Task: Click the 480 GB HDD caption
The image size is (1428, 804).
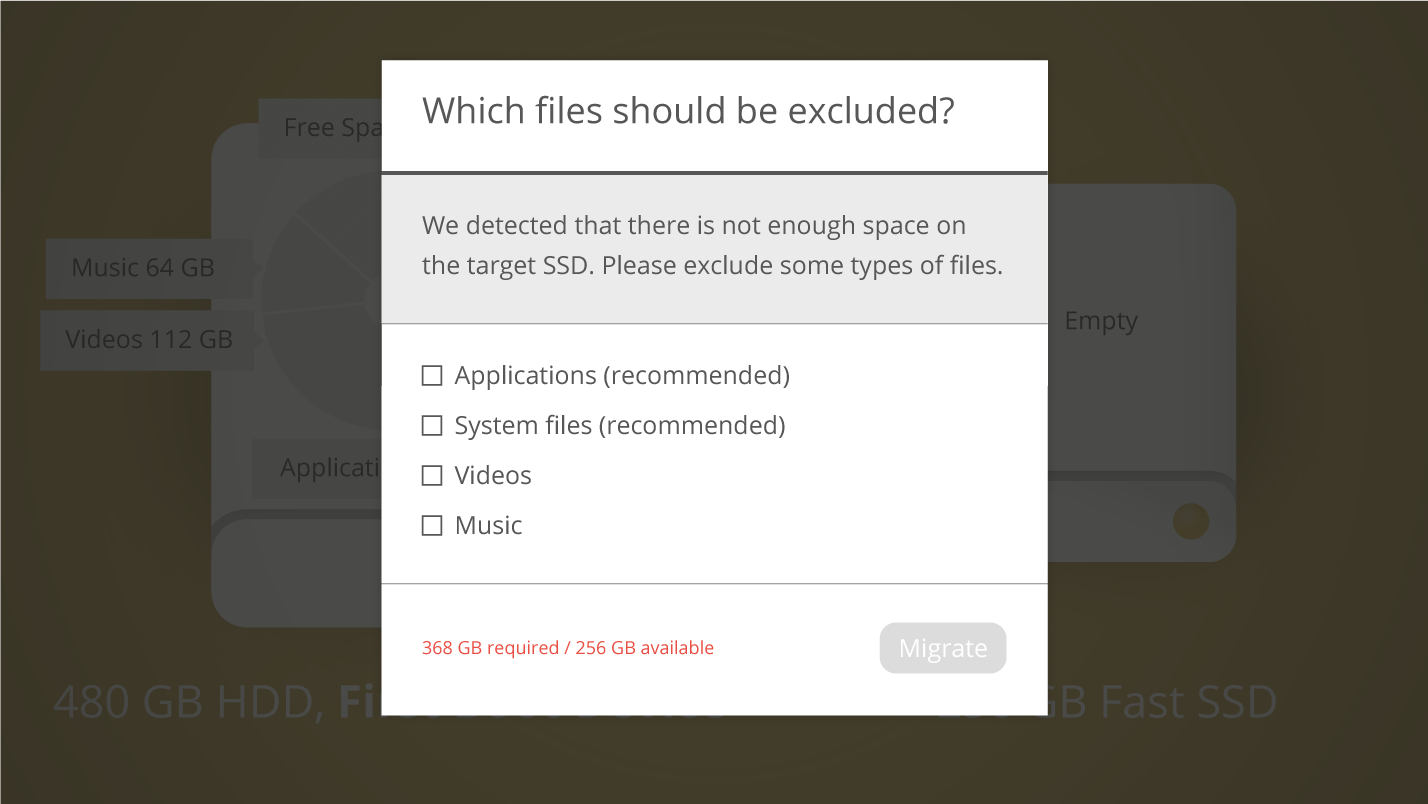Action: coord(187,702)
